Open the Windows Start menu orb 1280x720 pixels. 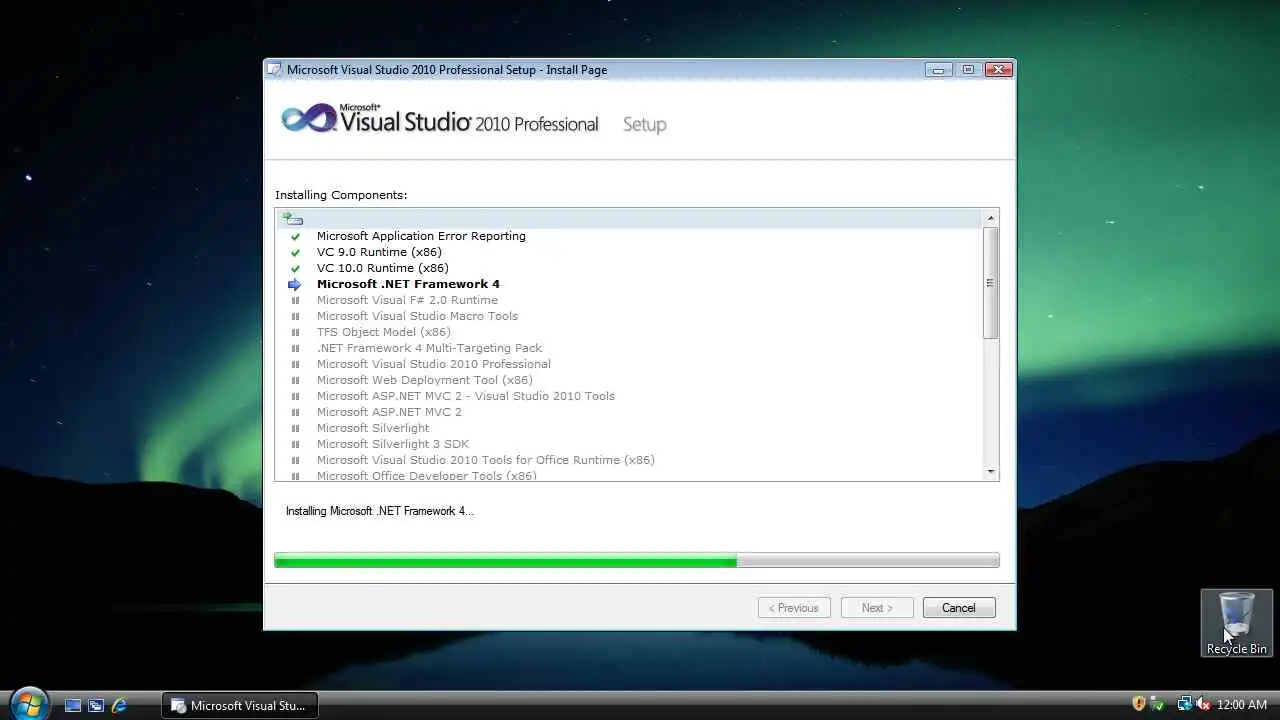pos(29,704)
